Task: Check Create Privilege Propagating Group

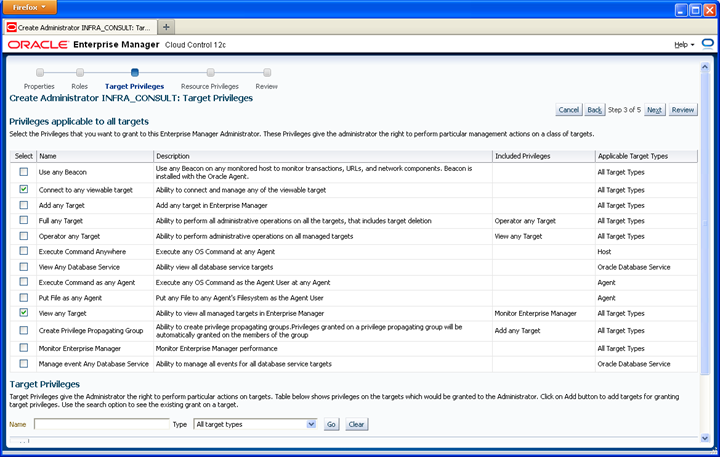Action: 23,330
